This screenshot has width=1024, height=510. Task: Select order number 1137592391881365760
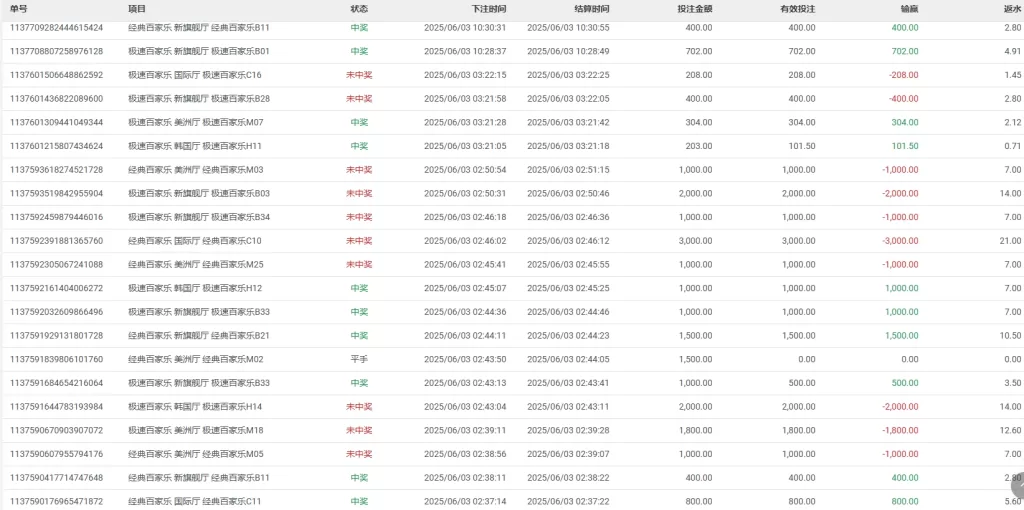(56, 241)
